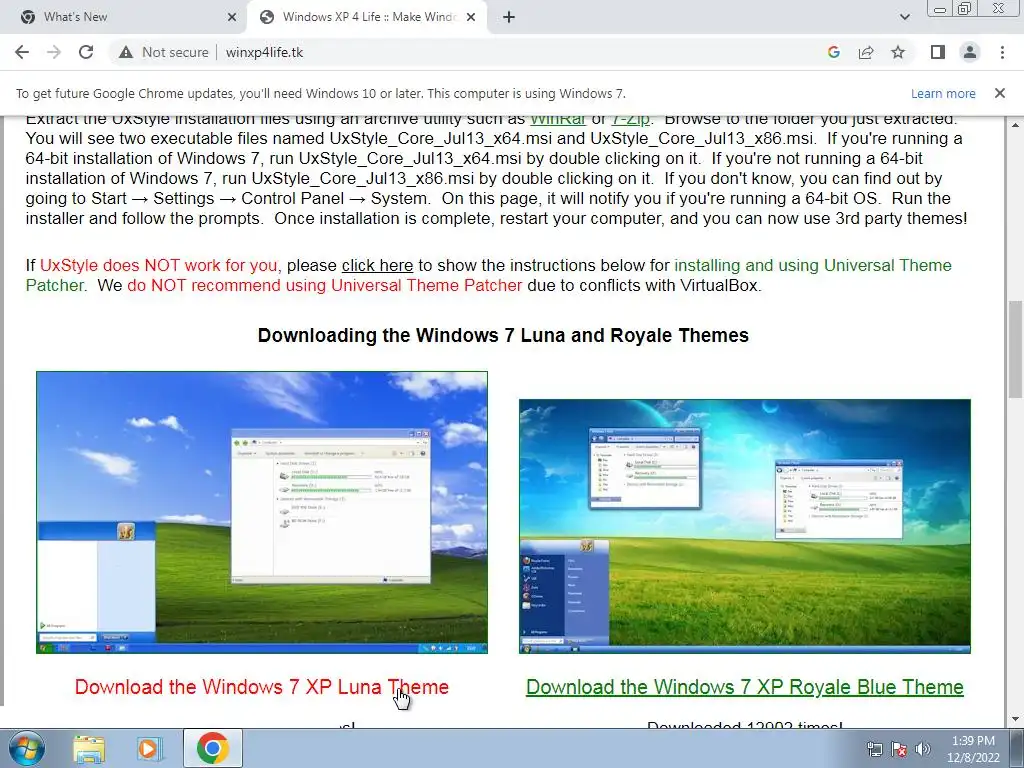Bookmark this page with the star icon
The image size is (1024, 768).
click(x=898, y=52)
